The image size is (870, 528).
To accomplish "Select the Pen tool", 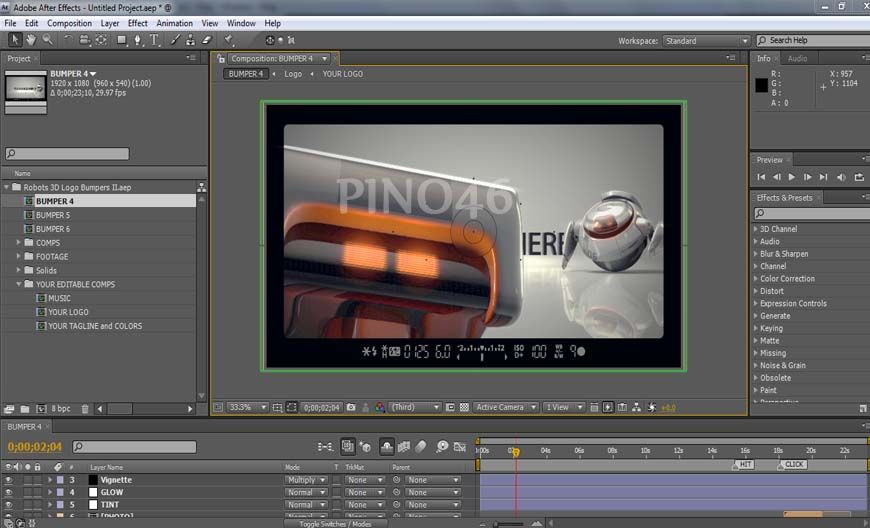I will (x=138, y=40).
